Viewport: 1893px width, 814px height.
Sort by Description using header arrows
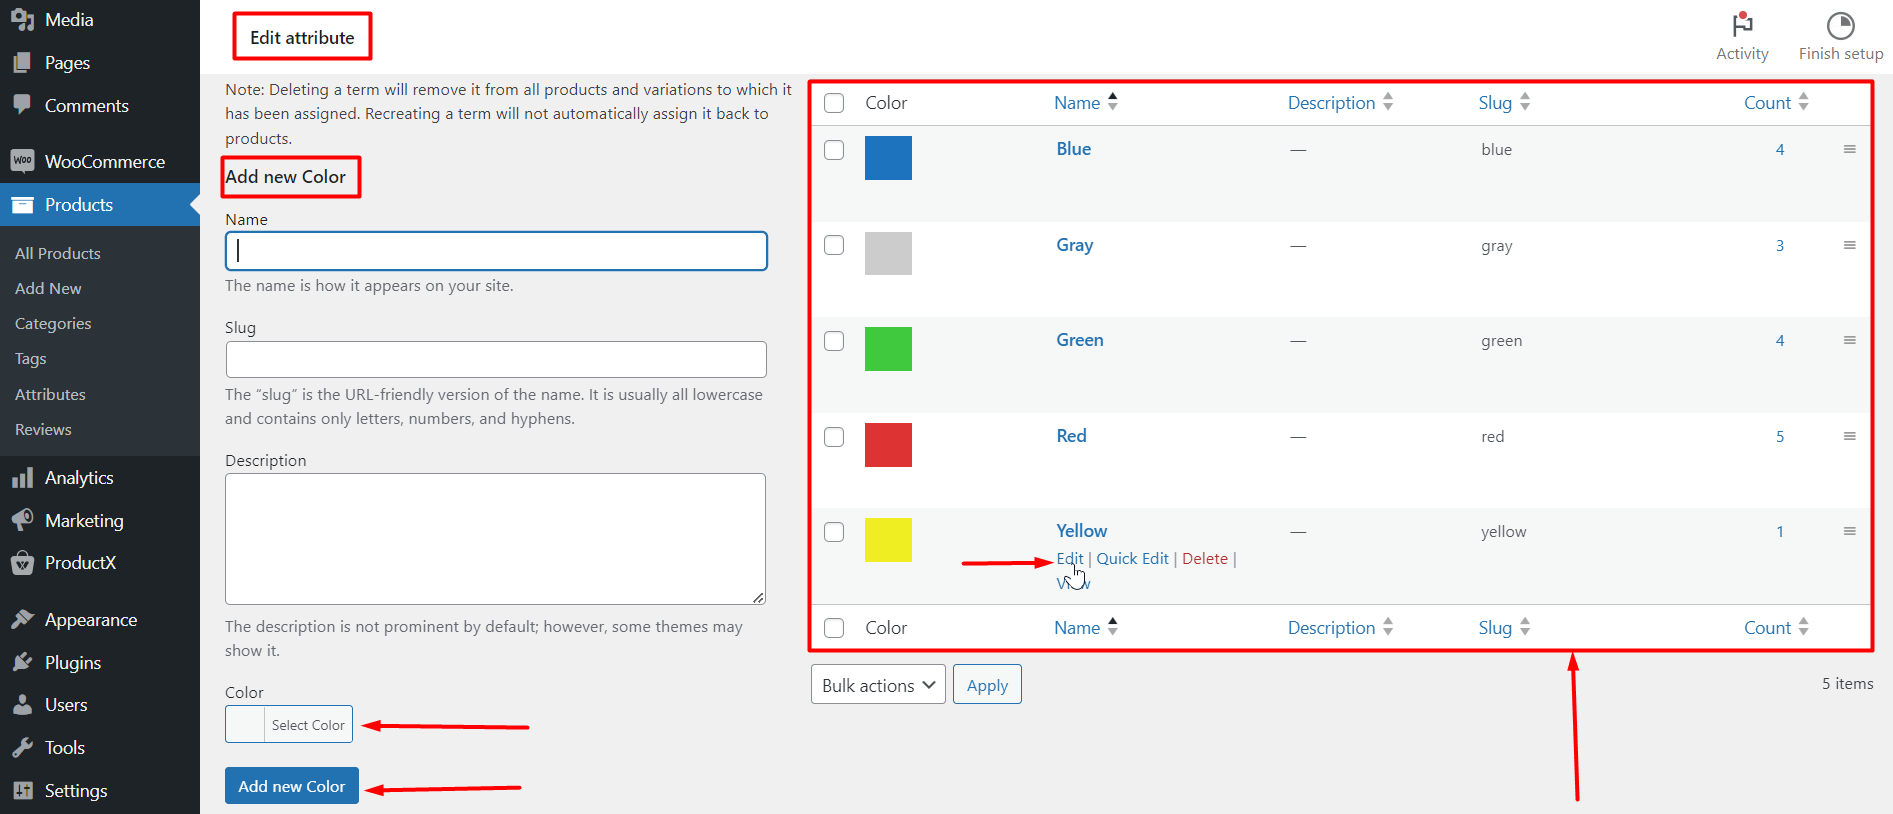1388,102
